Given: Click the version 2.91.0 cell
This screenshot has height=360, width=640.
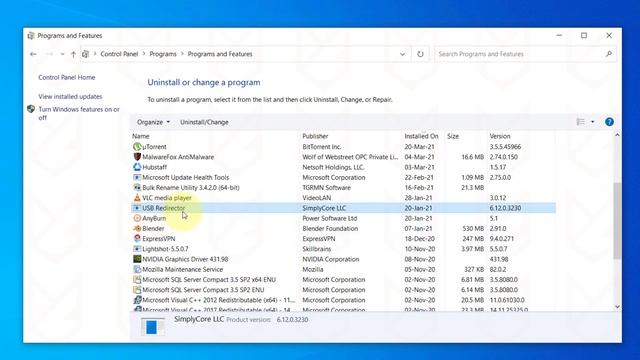Looking at the screenshot, I should click(x=498, y=228).
